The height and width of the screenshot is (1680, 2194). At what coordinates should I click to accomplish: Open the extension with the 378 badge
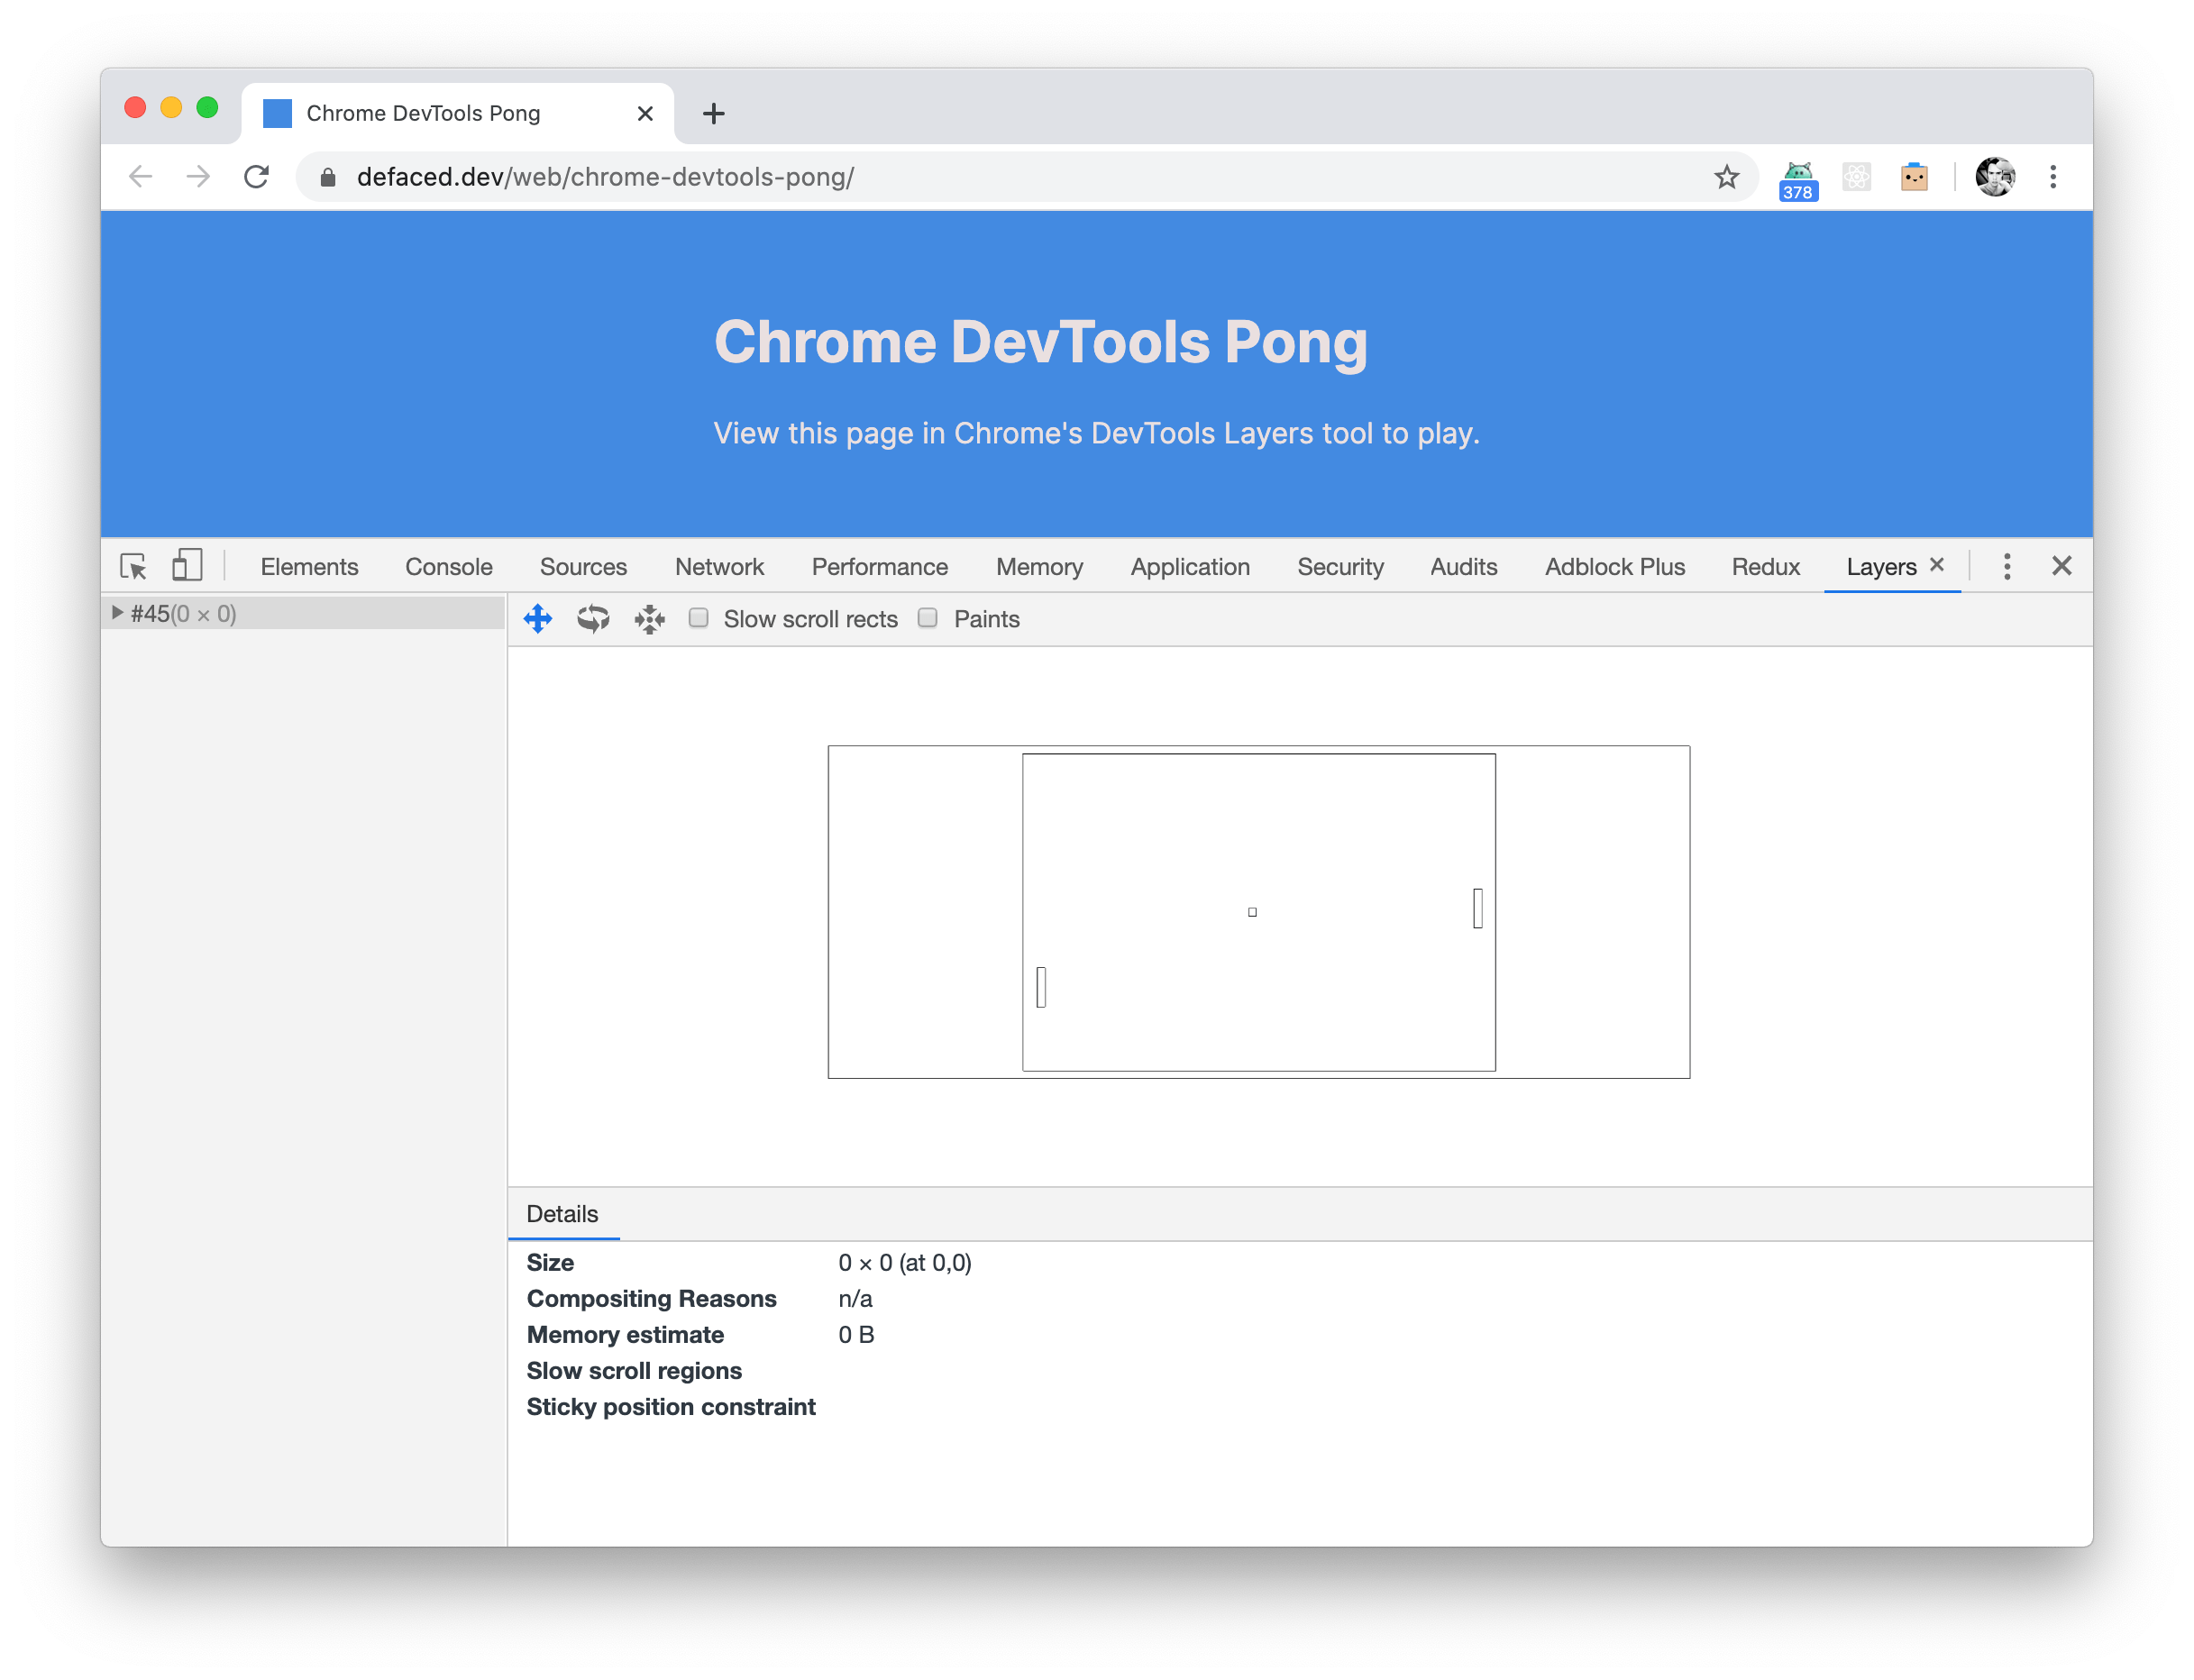1797,177
